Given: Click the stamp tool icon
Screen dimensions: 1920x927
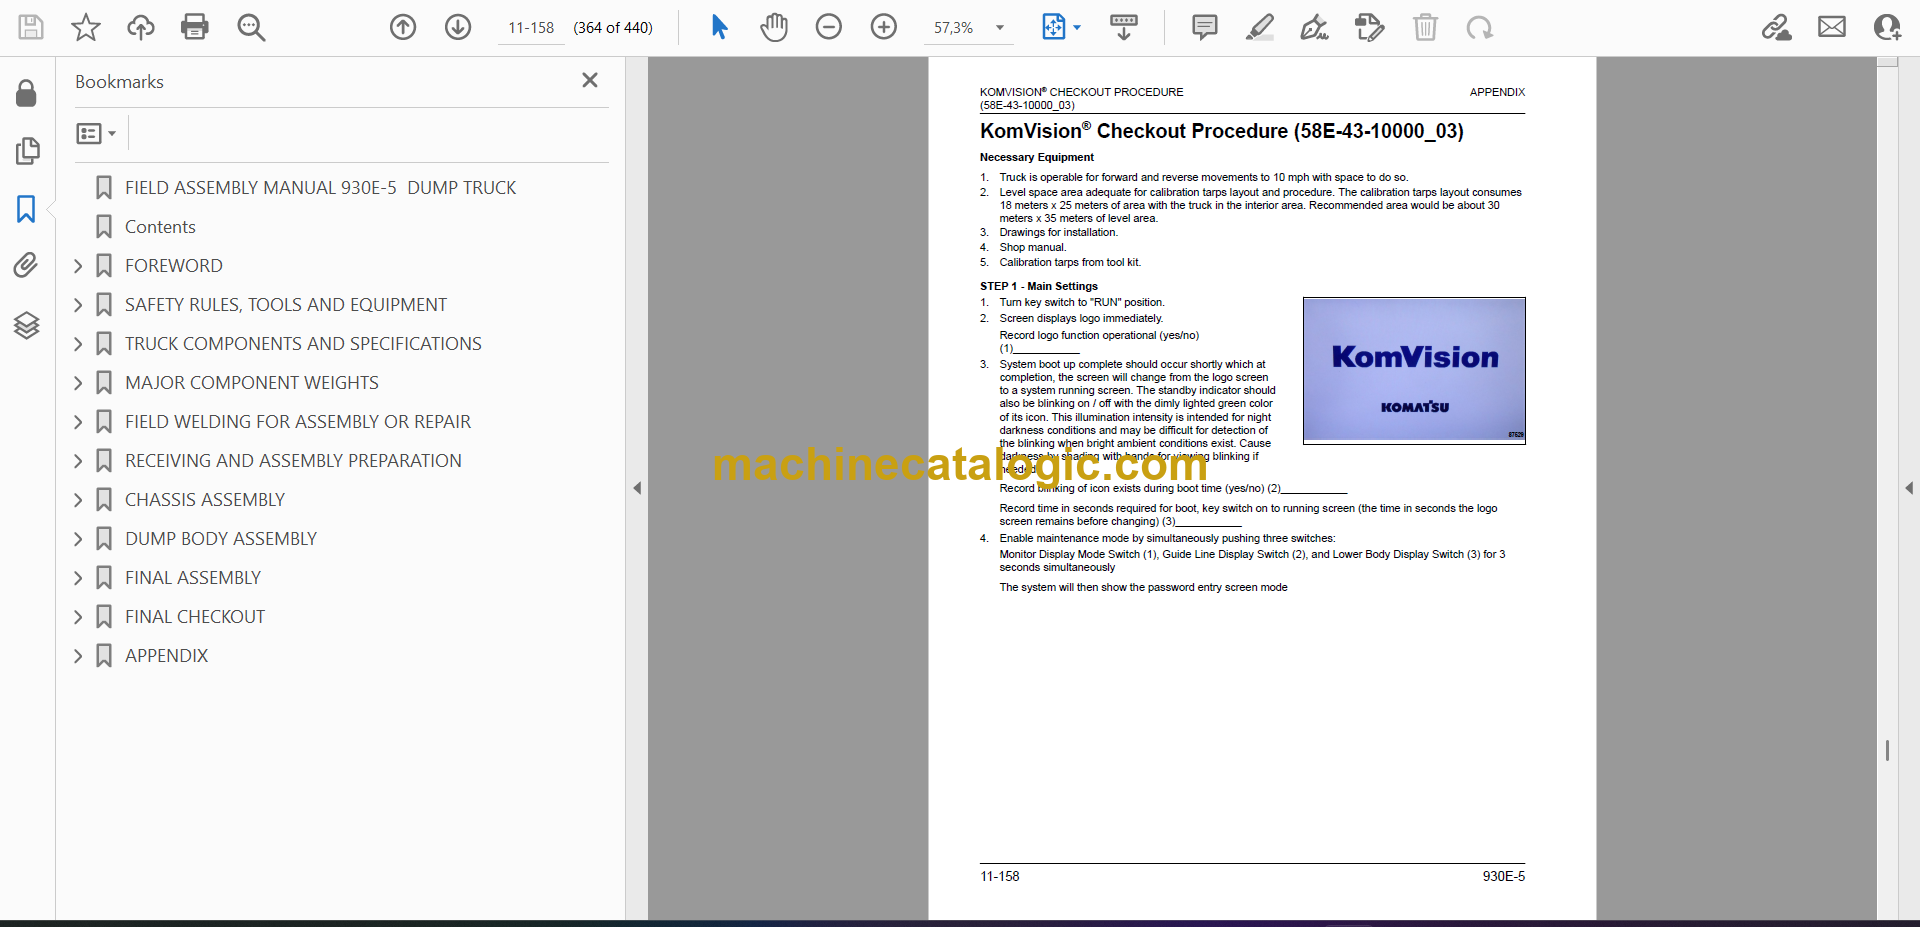Looking at the screenshot, I should (1369, 27).
